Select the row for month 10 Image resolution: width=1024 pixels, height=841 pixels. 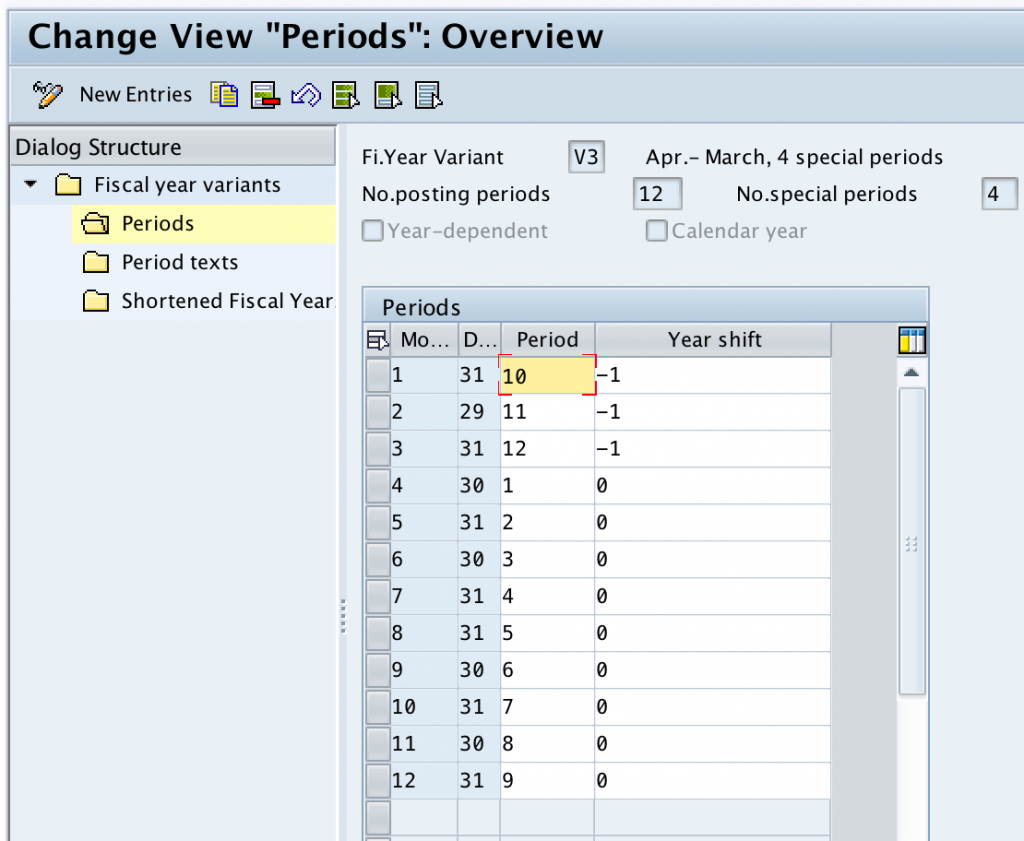[377, 707]
